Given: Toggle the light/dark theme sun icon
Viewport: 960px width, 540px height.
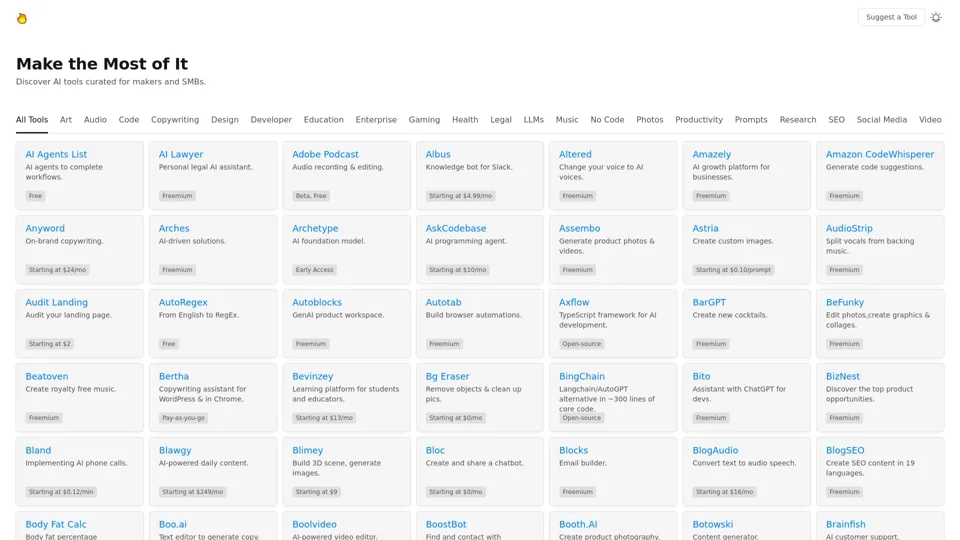Looking at the screenshot, I should (936, 17).
